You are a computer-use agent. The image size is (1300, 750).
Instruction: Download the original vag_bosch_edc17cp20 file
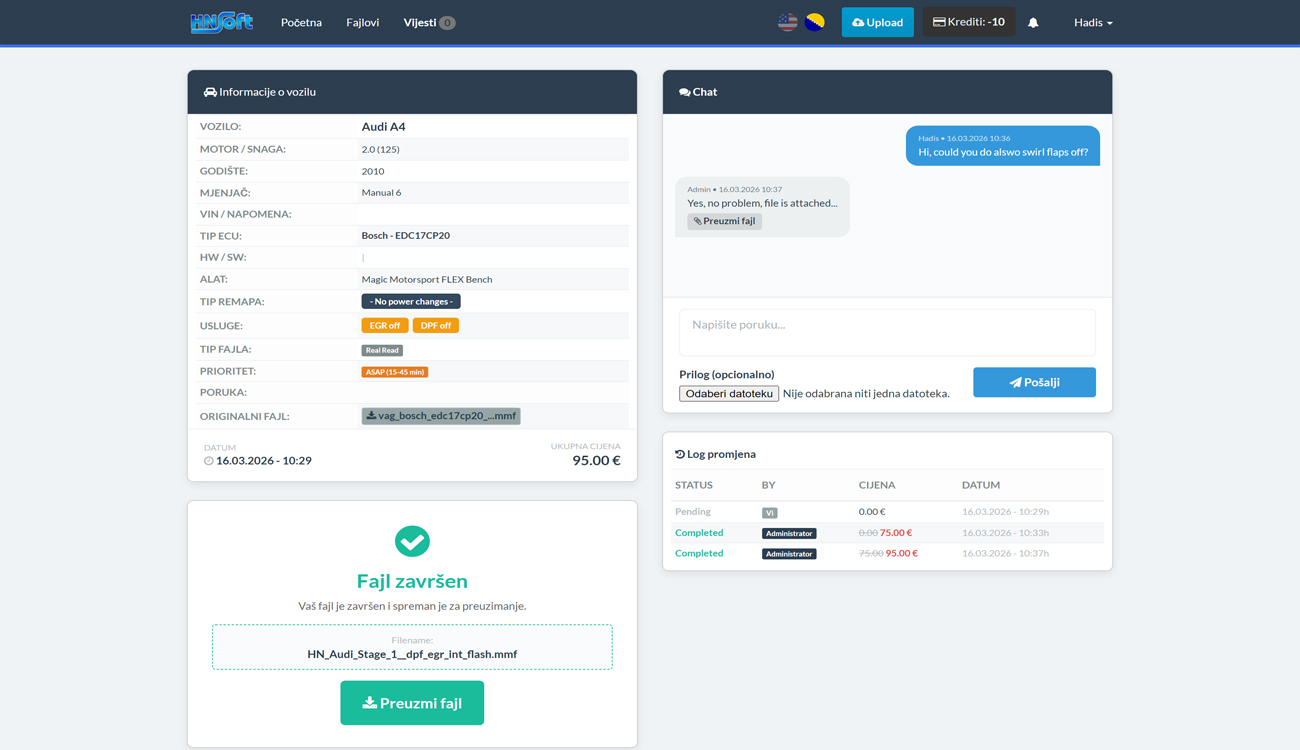pos(440,416)
